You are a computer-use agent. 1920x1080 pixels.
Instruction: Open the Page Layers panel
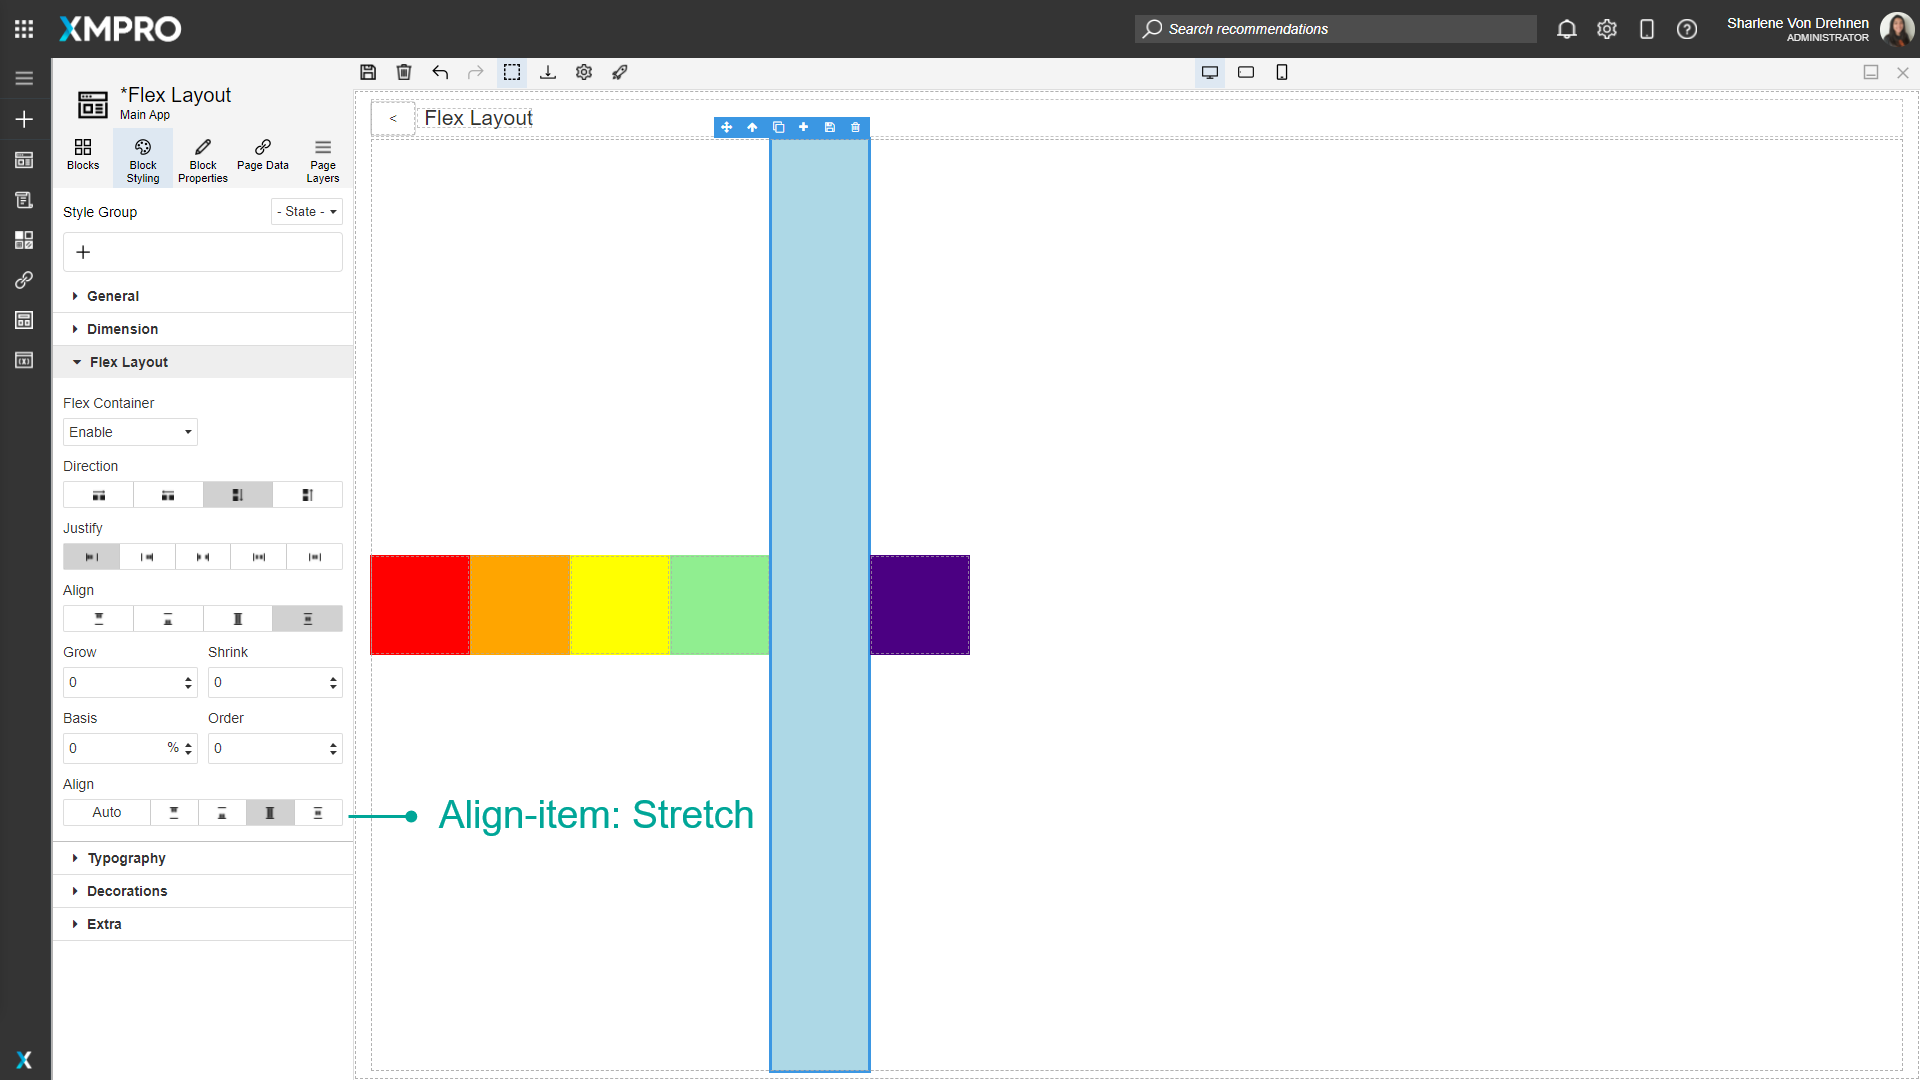[322, 157]
